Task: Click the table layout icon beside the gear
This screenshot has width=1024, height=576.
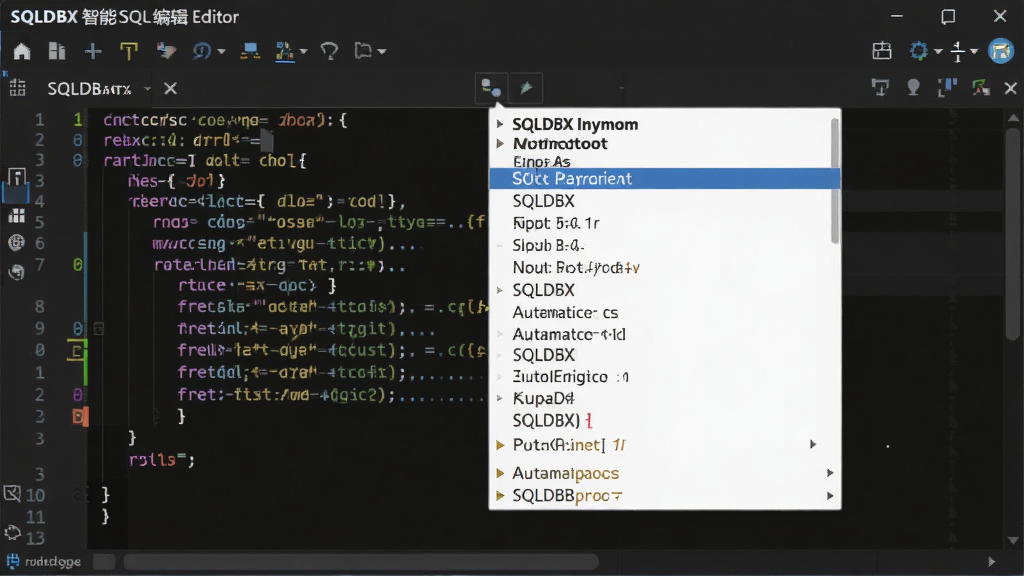Action: [x=882, y=51]
